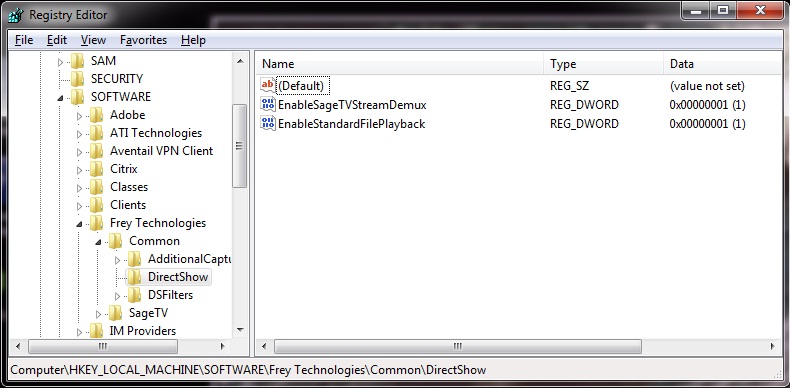Viewport: 790px width, 390px height.
Task: Expand the SageTV key
Action: click(x=98, y=314)
